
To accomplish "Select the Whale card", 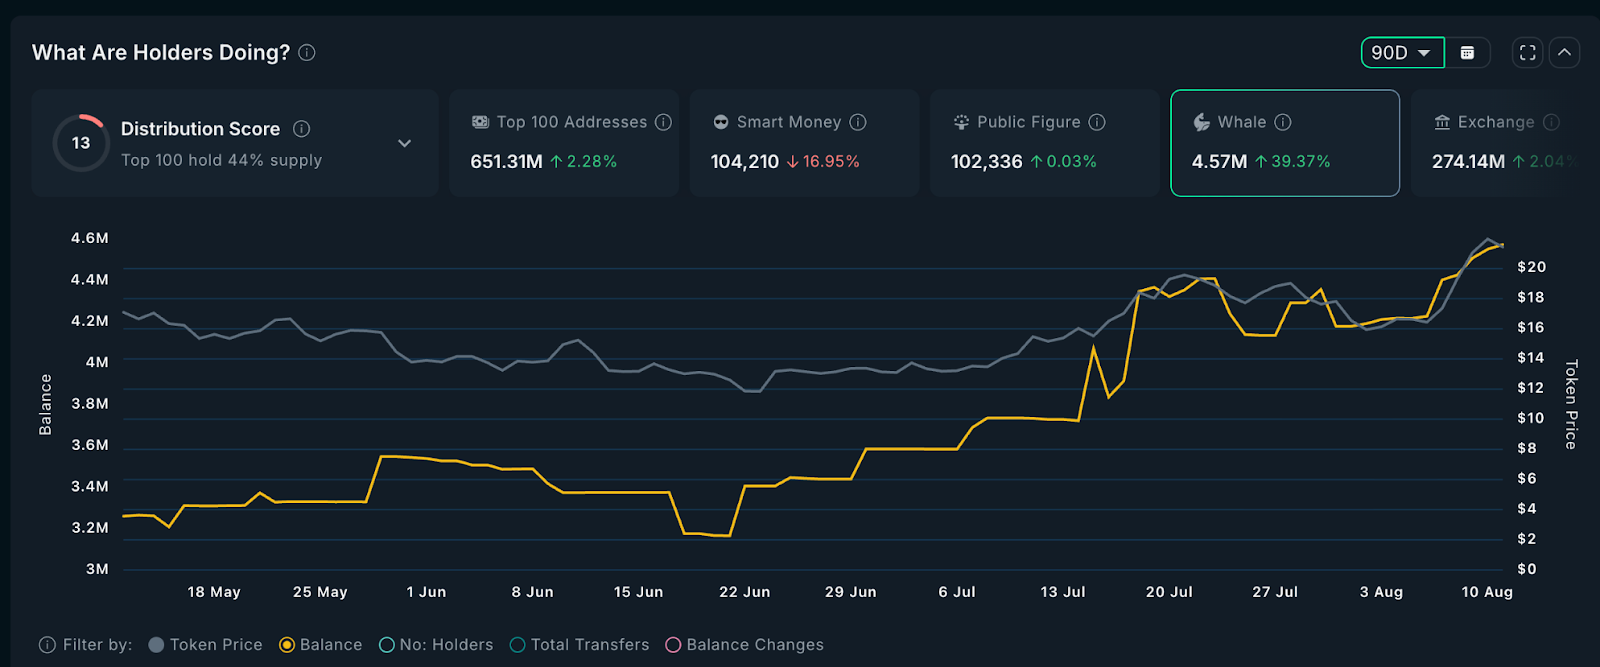I will tap(1285, 143).
